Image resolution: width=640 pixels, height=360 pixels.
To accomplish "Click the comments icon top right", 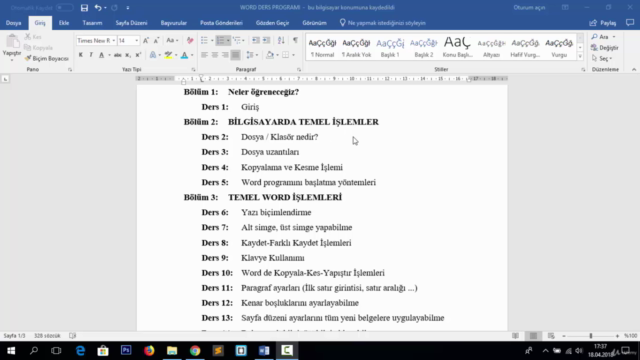I will [x=630, y=23].
